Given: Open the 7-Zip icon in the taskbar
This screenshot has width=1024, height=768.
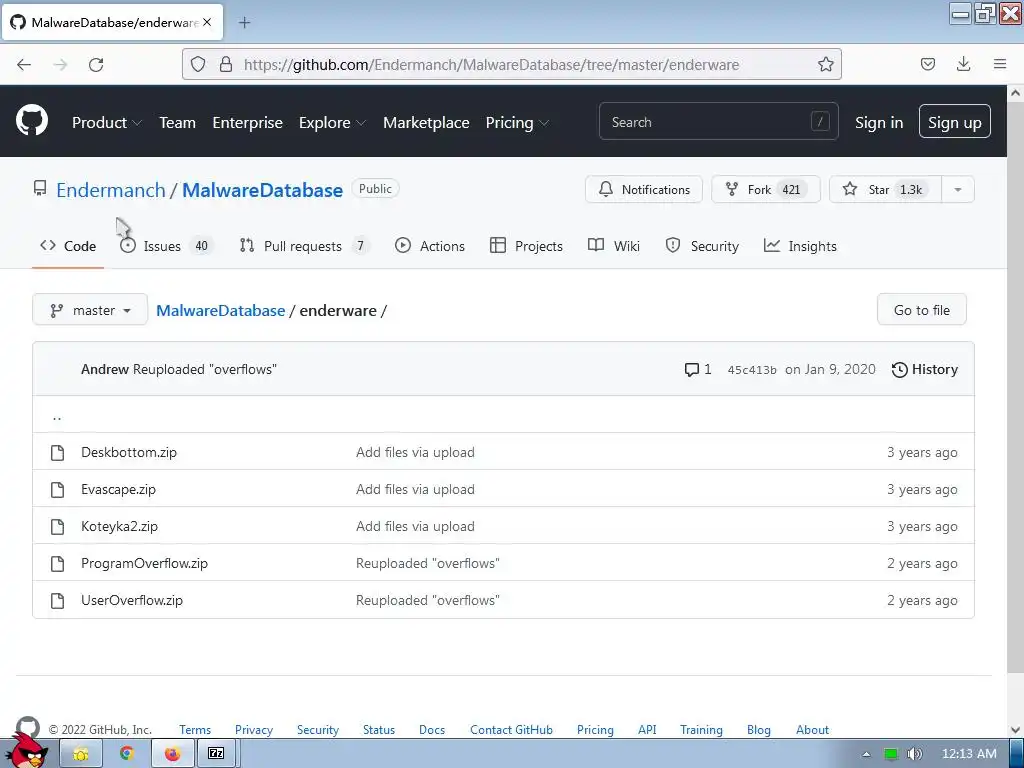Looking at the screenshot, I should click(216, 754).
